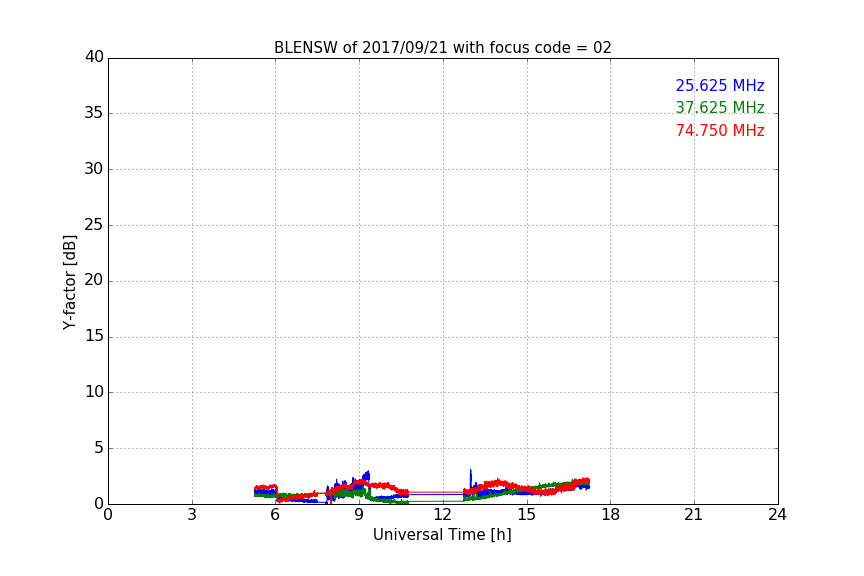Click the y-axis tick label '15'
This screenshot has width=864, height=576.
pos(94,336)
